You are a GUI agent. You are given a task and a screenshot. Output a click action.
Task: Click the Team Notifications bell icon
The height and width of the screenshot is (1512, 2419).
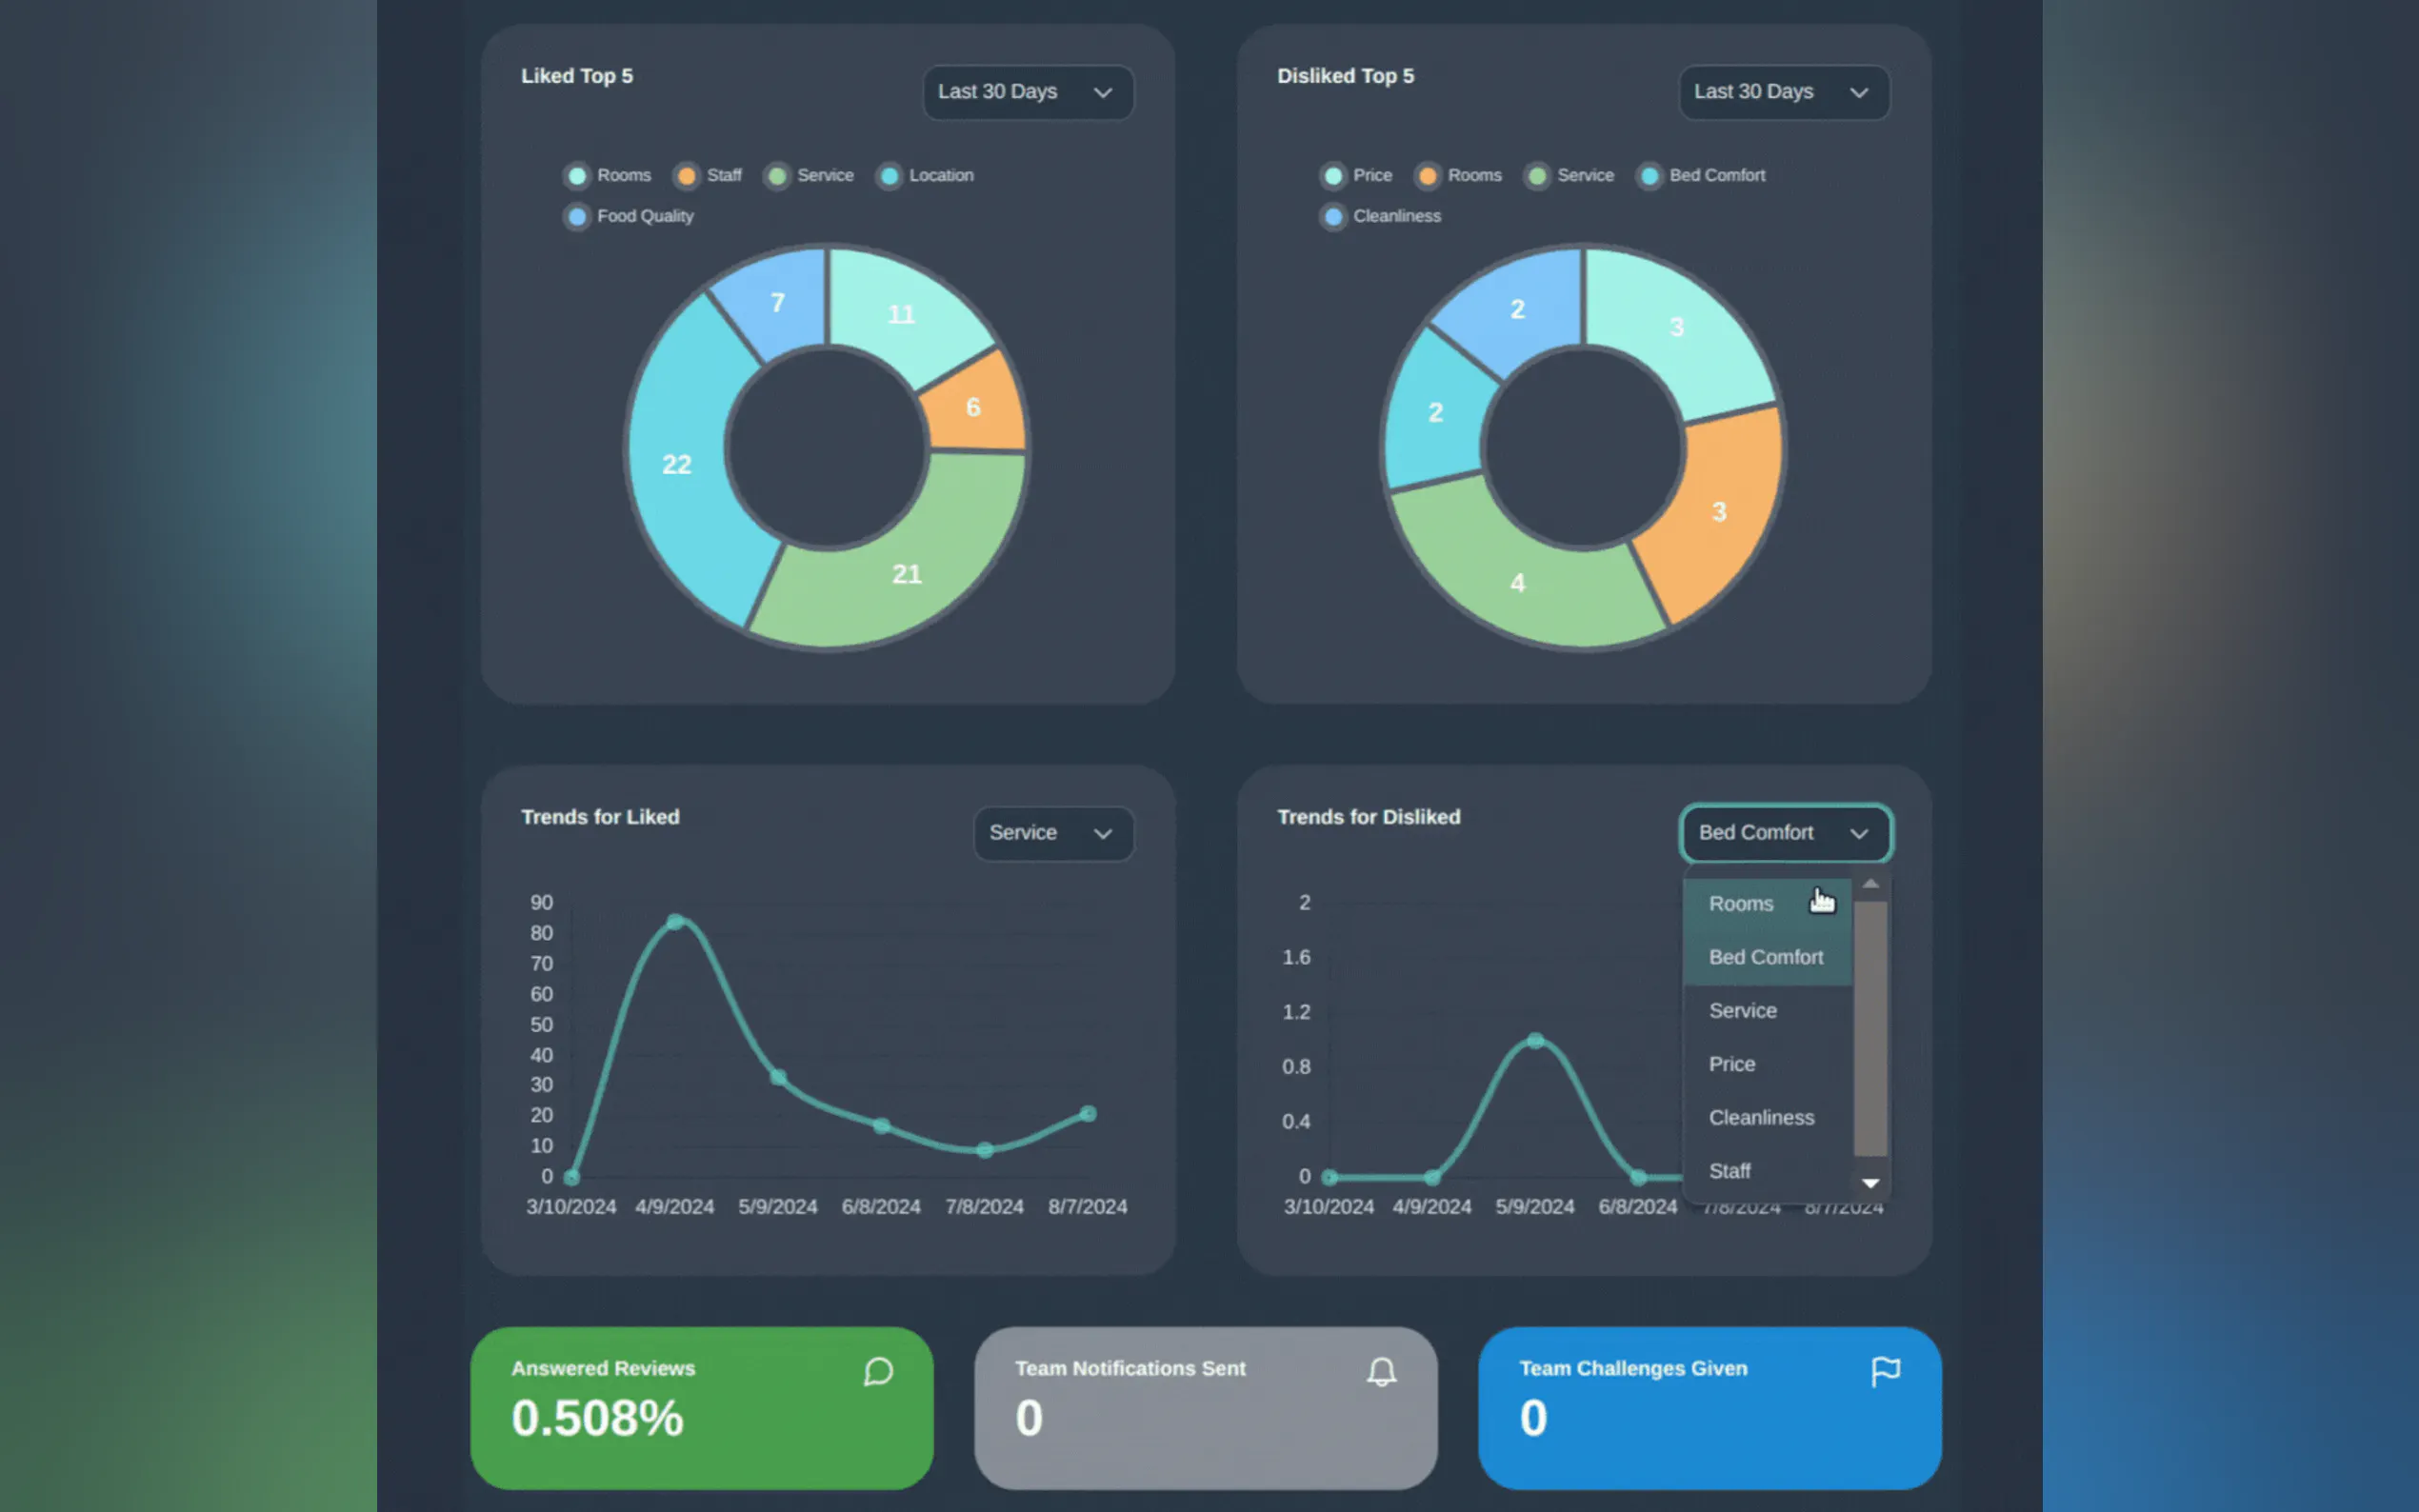(1381, 1371)
